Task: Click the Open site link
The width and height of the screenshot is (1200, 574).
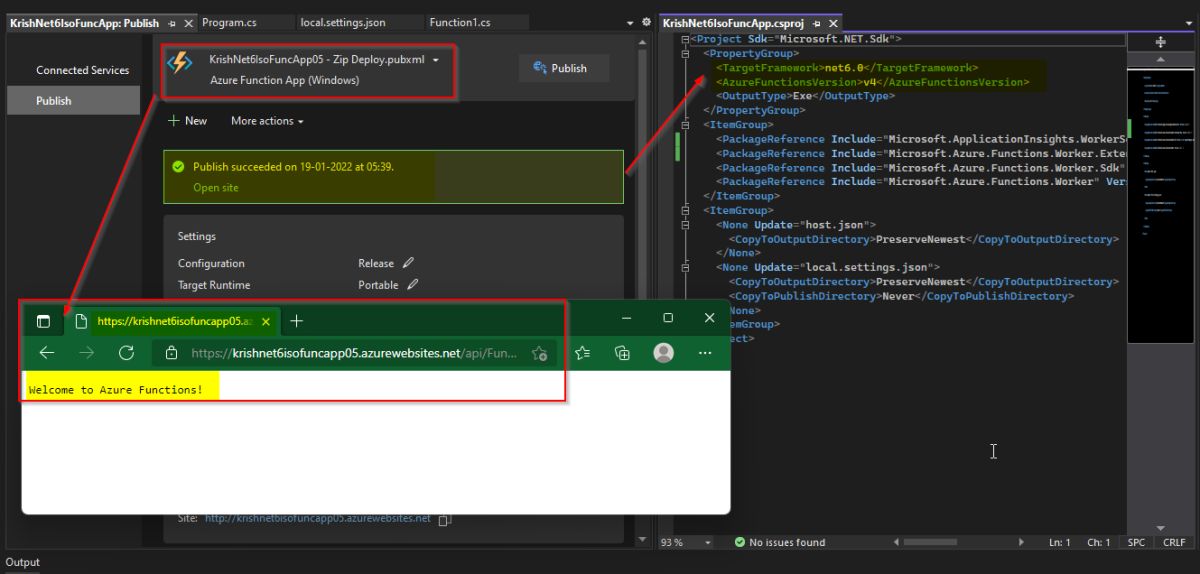Action: pyautogui.click(x=216, y=187)
